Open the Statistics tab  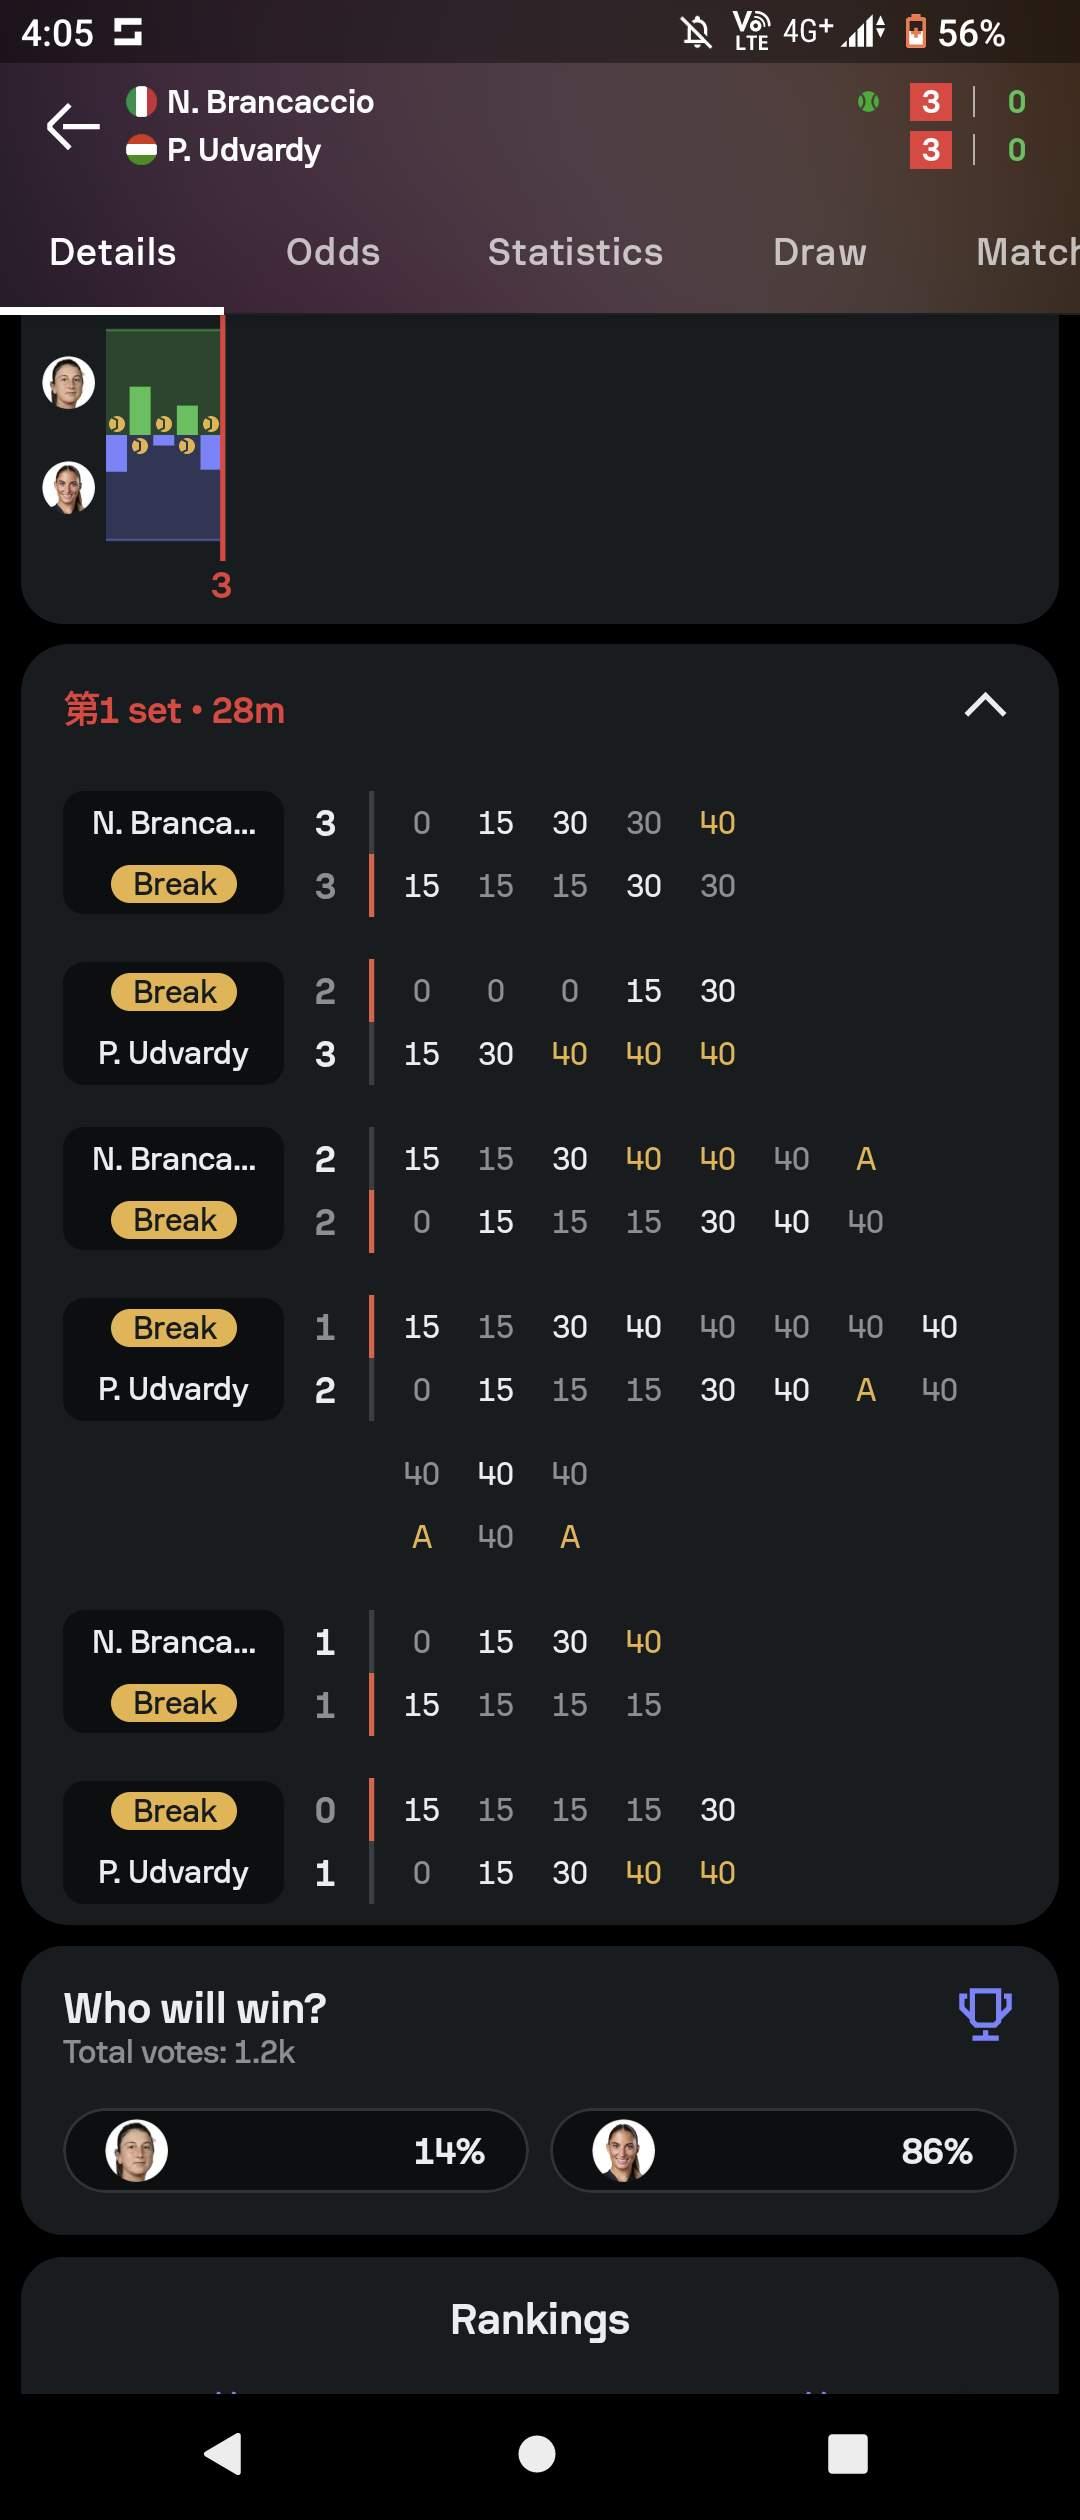pos(575,252)
